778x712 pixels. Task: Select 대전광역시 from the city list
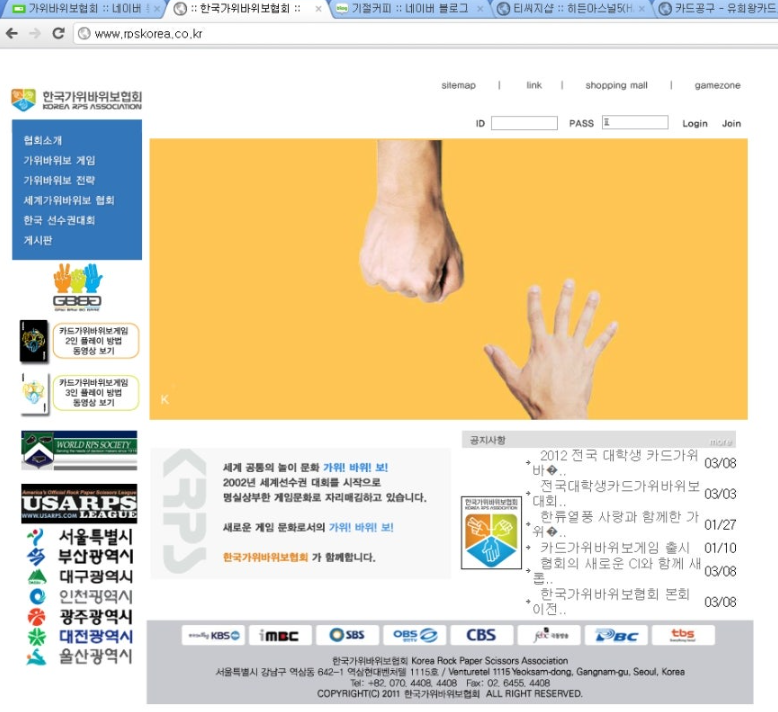coord(79,637)
